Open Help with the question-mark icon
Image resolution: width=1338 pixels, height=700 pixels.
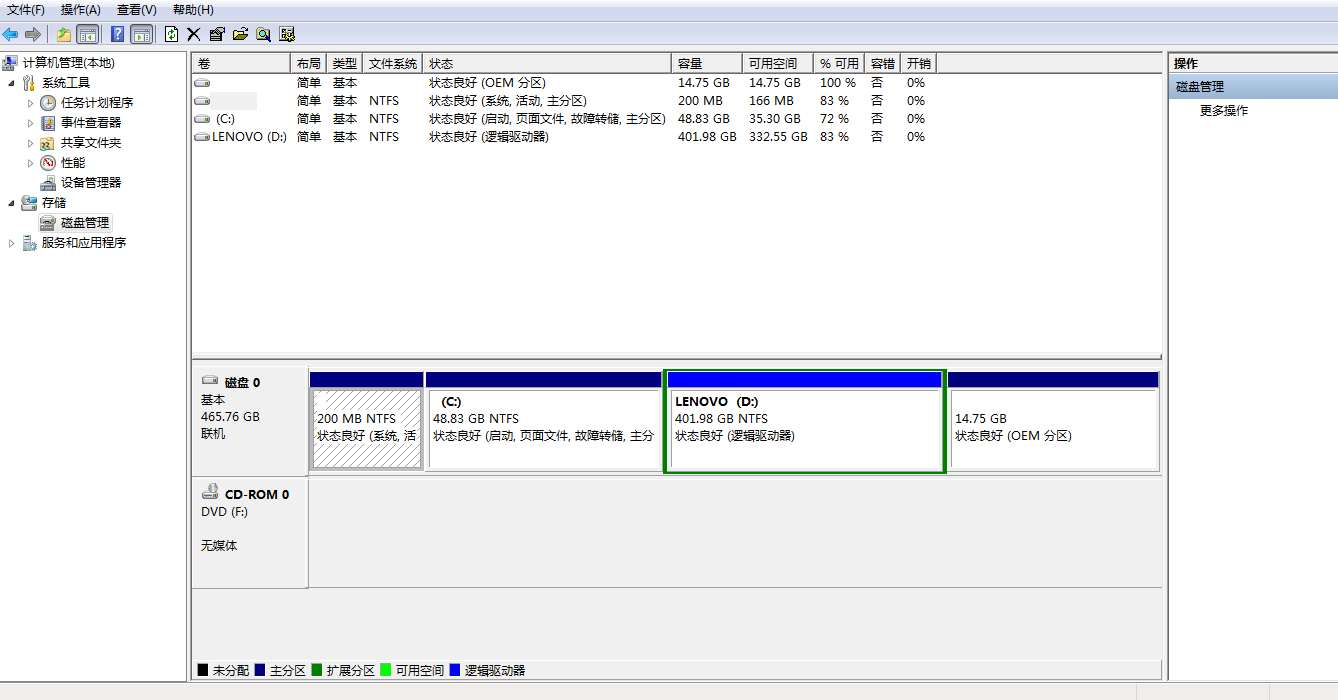point(118,34)
